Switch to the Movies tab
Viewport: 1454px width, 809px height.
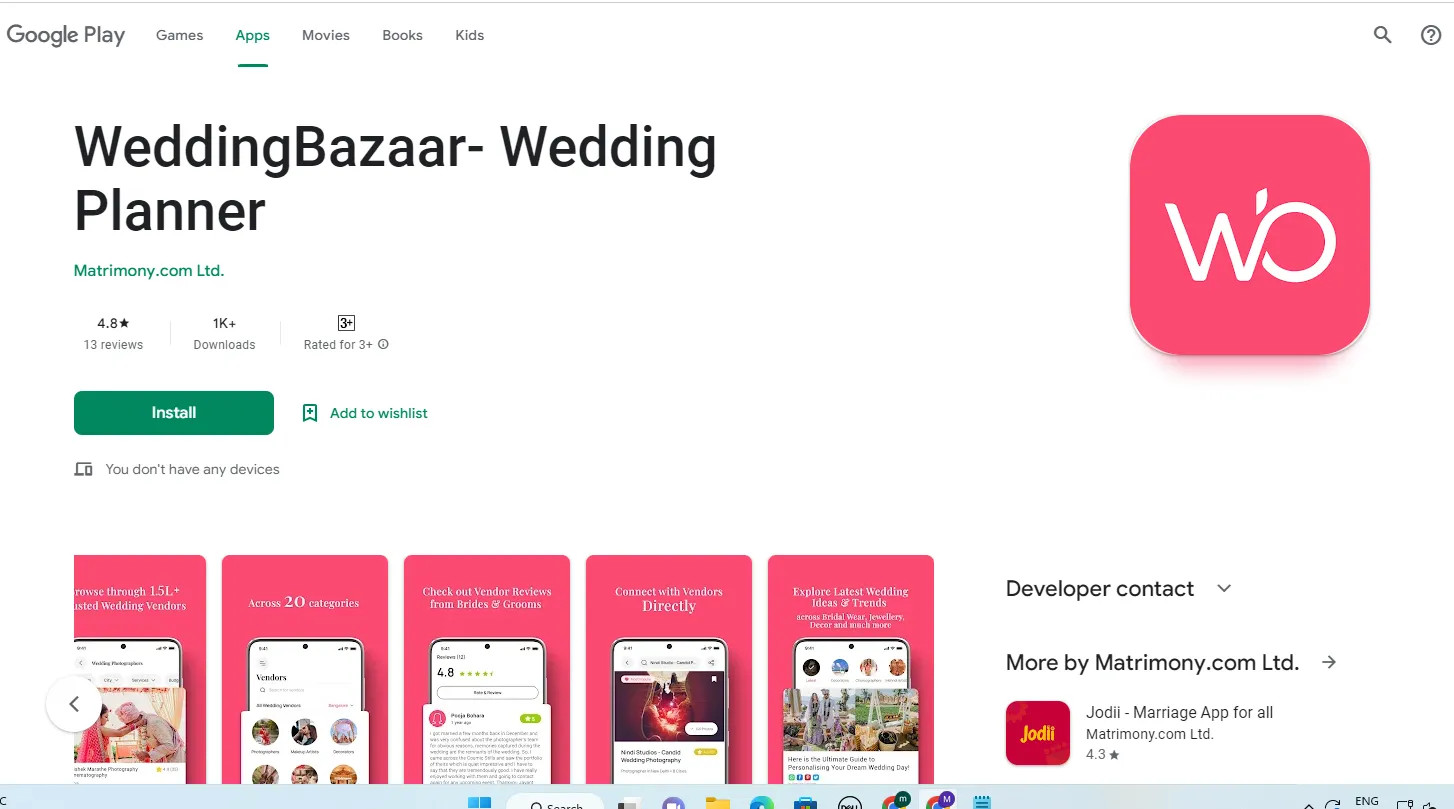pyautogui.click(x=326, y=35)
